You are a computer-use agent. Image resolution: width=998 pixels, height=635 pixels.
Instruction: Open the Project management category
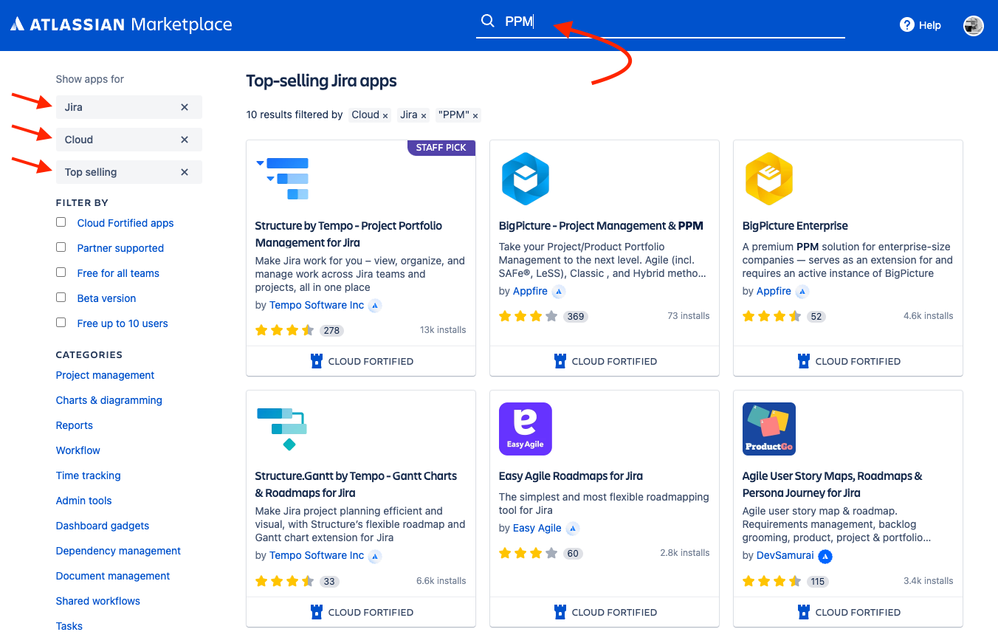click(105, 375)
